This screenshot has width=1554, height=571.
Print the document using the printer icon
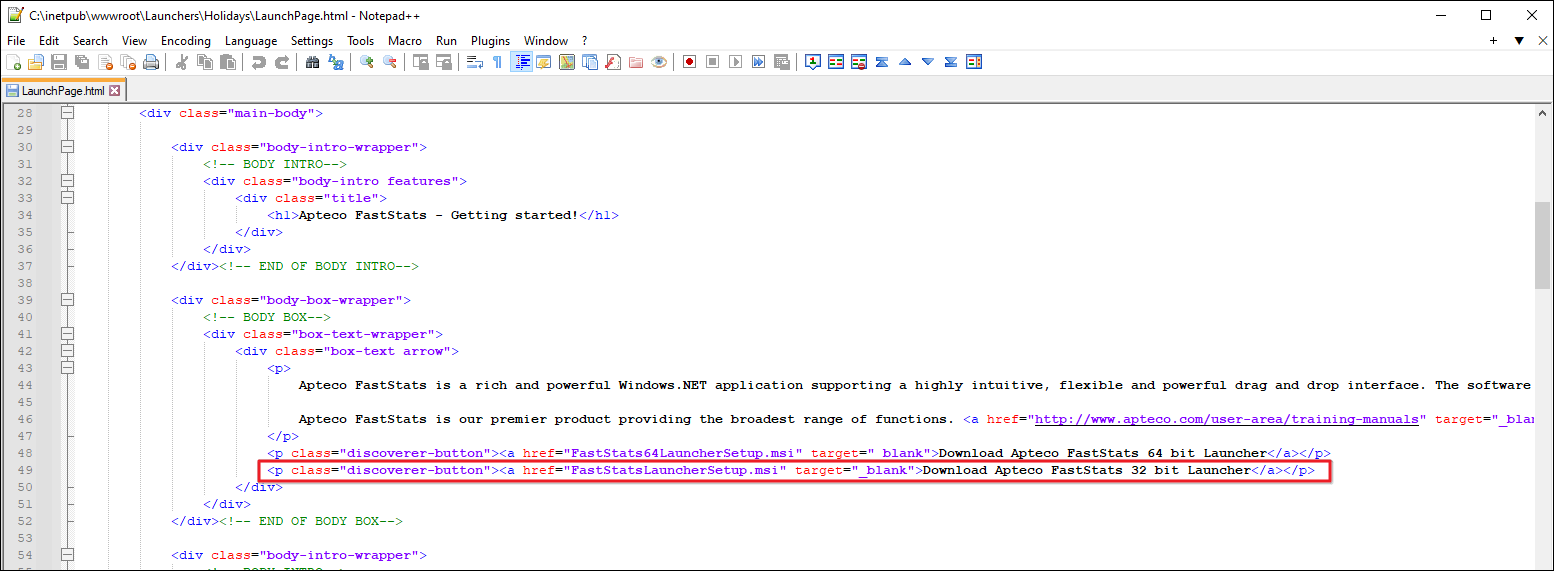151,62
